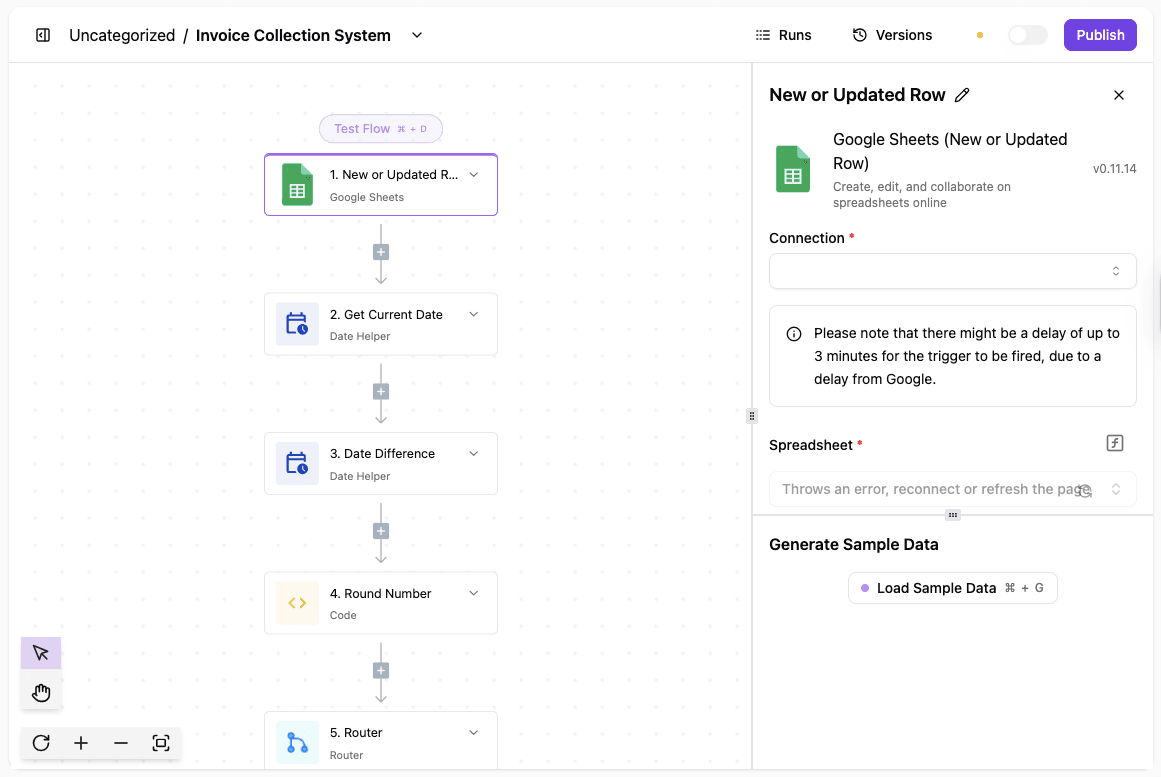Rename step with the pencil icon
The image size is (1161, 777).
[x=962, y=94]
